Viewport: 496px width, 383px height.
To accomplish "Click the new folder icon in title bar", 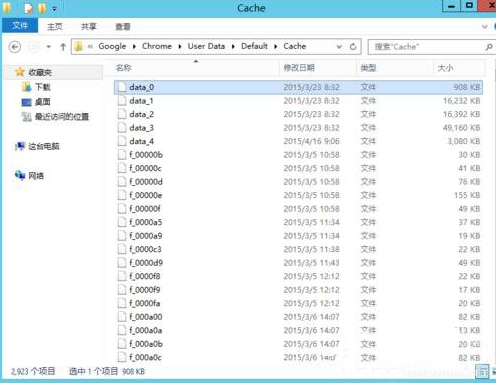I will click(42, 9).
